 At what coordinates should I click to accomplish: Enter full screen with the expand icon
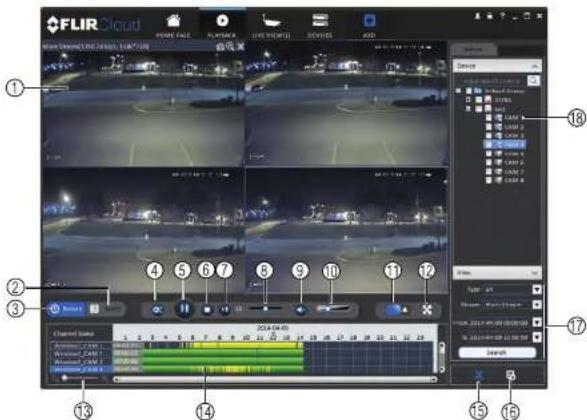(427, 310)
